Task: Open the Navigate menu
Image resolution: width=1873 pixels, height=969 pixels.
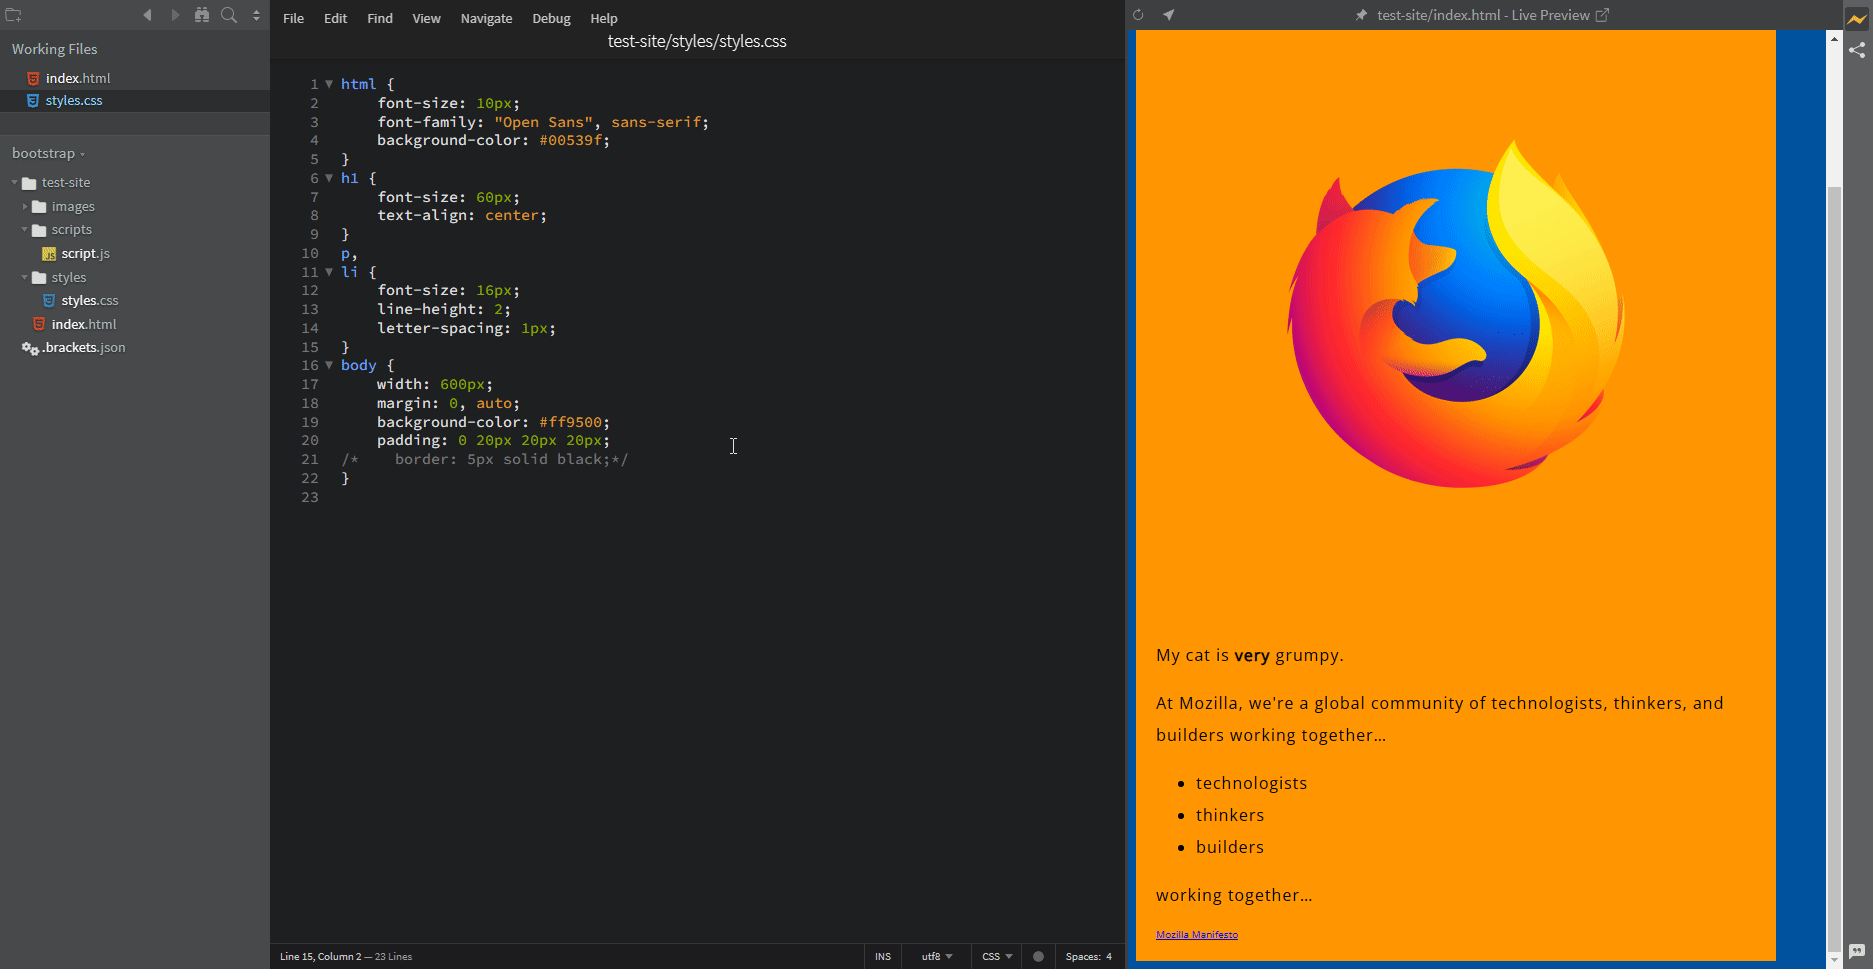Action: [x=486, y=18]
